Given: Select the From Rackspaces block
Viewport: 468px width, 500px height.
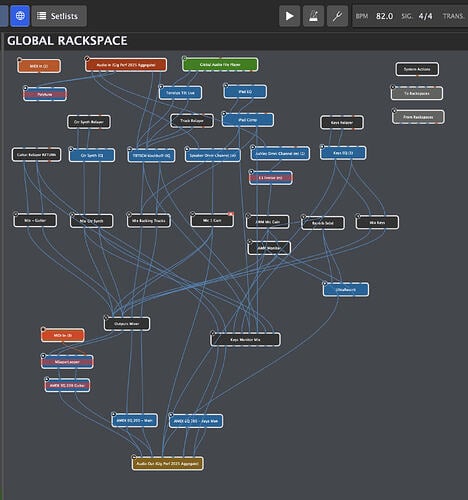Looking at the screenshot, I should point(418,117).
